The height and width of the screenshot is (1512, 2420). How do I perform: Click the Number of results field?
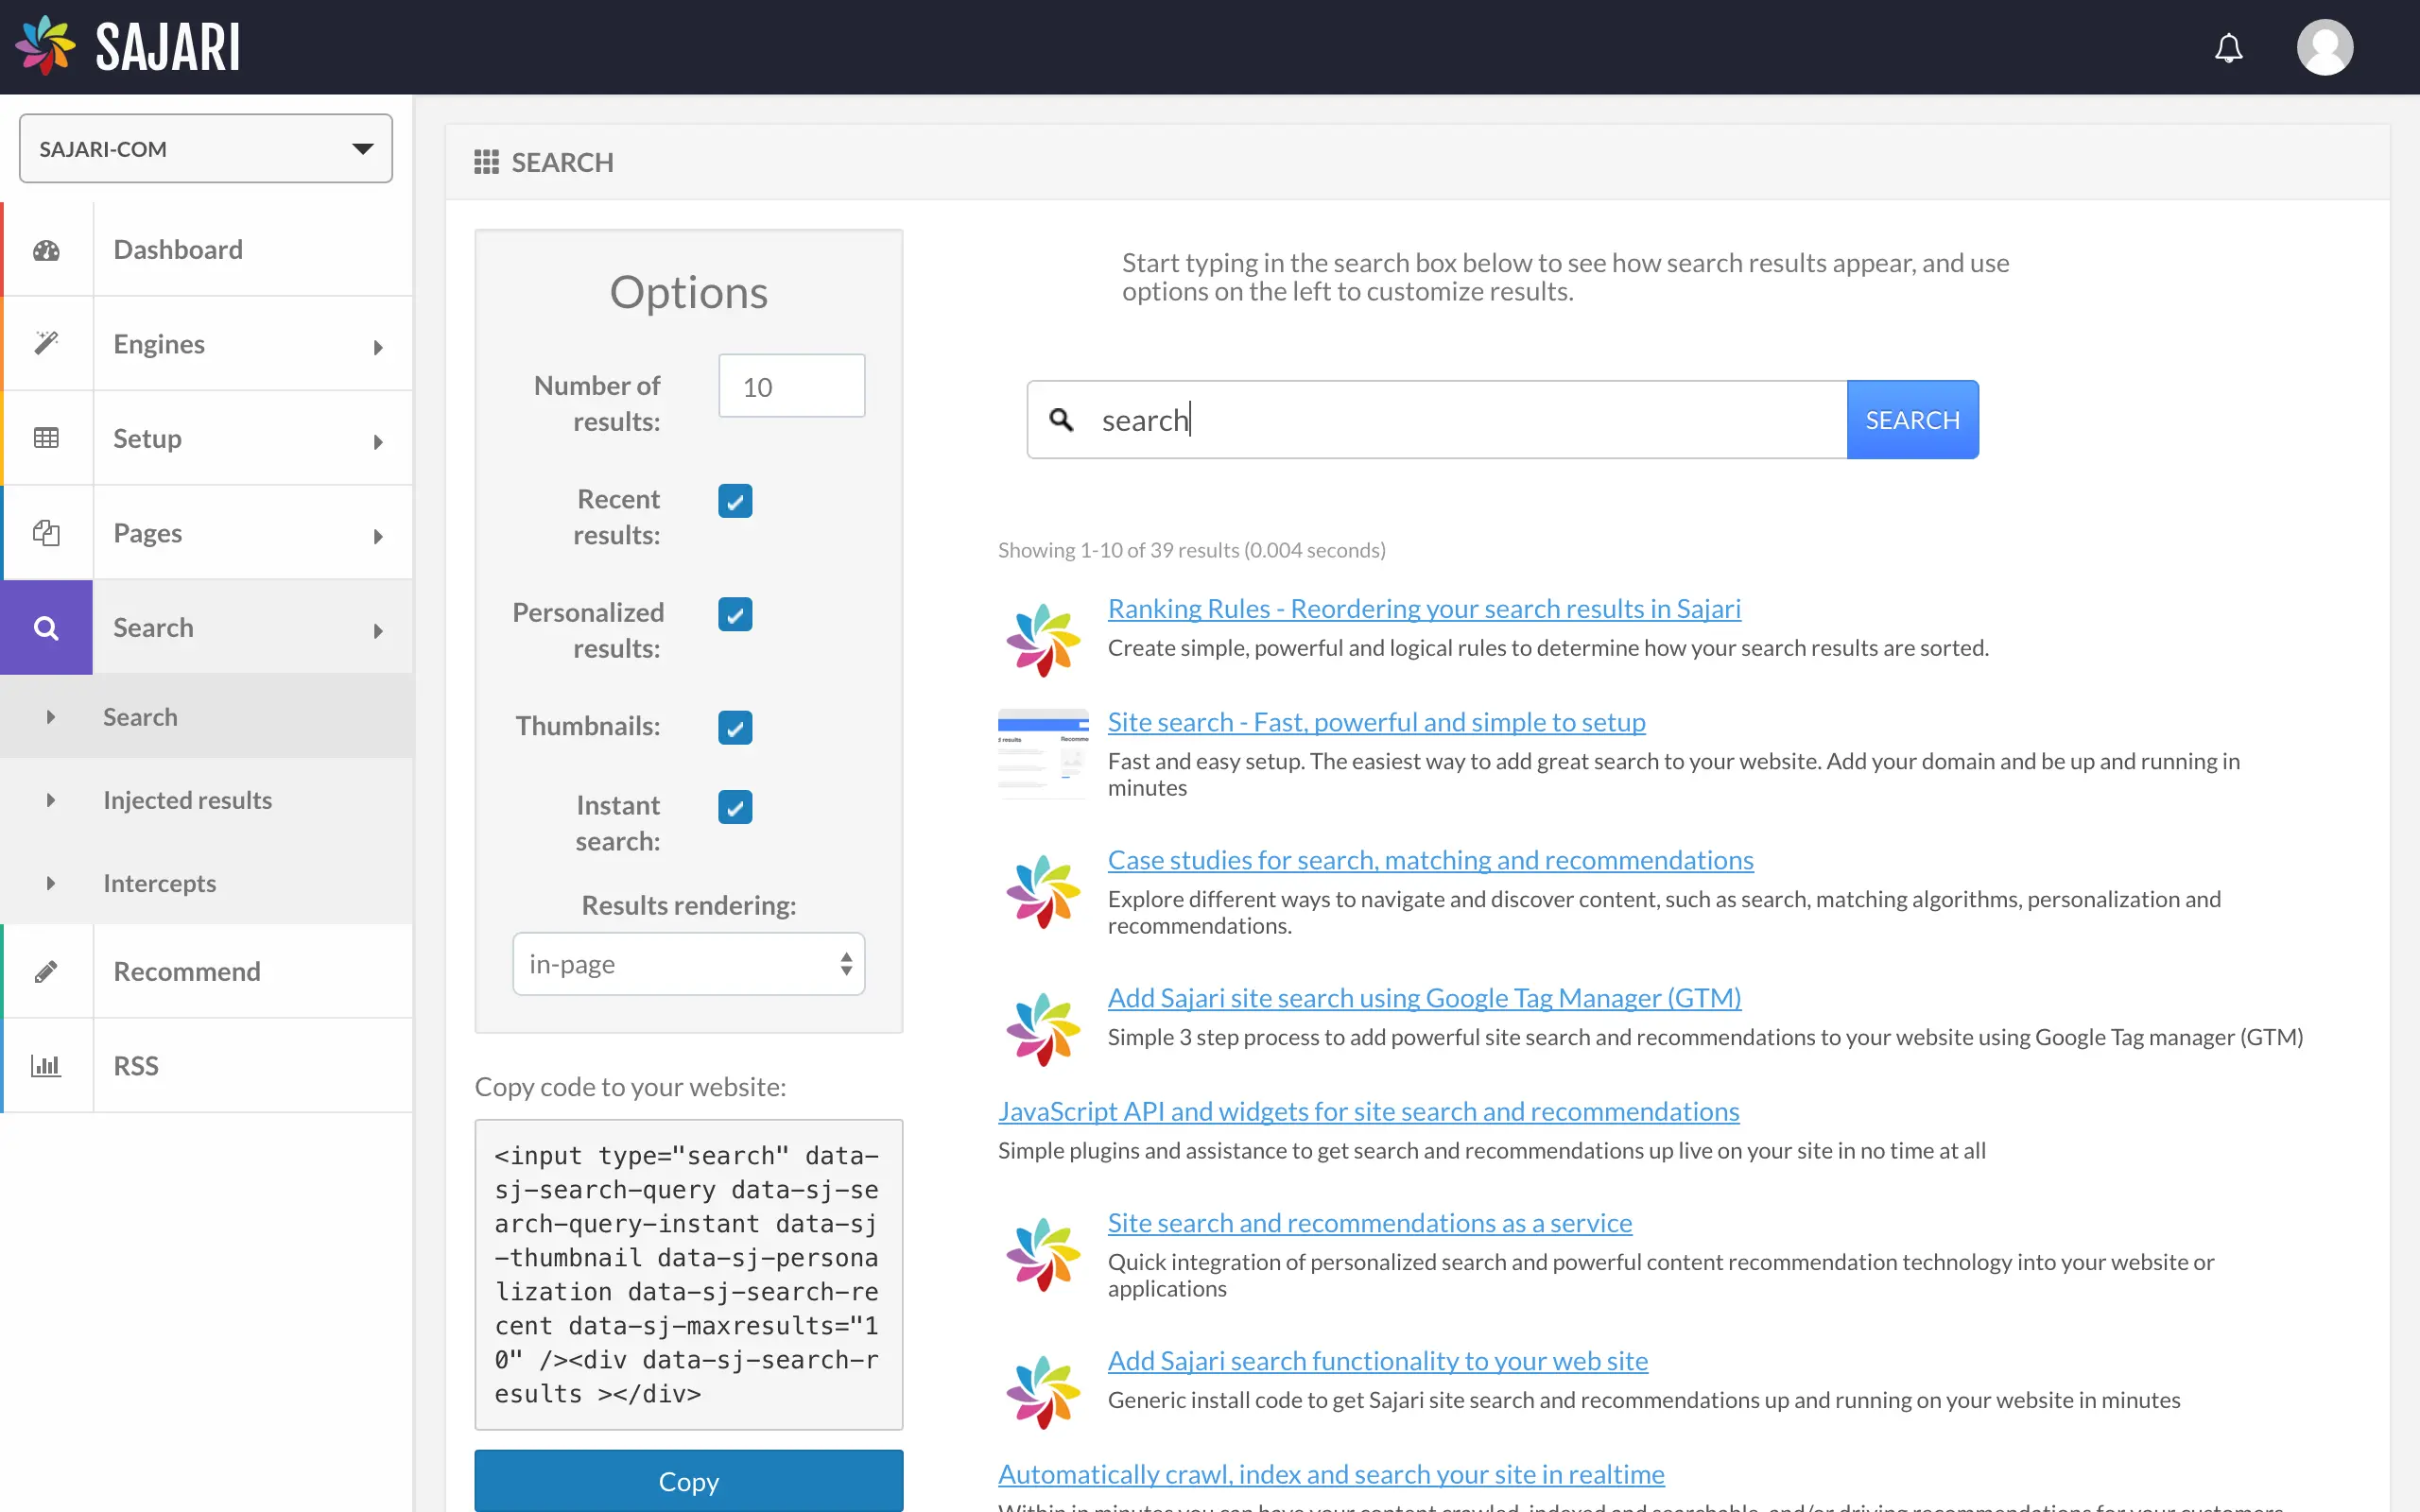coord(791,386)
